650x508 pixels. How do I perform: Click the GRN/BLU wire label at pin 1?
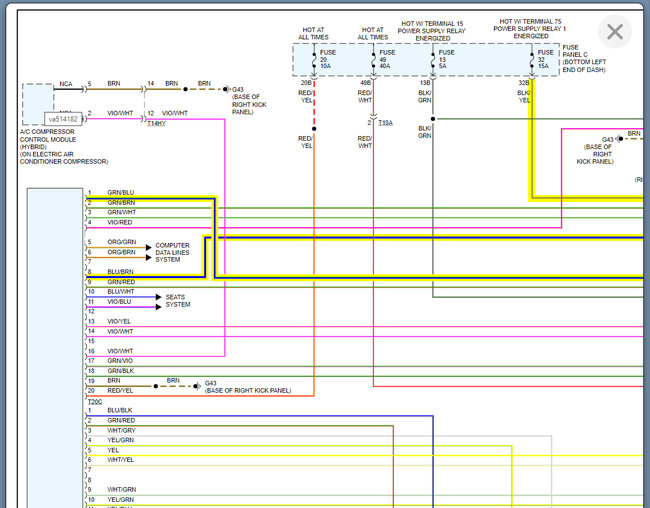pyautogui.click(x=121, y=193)
